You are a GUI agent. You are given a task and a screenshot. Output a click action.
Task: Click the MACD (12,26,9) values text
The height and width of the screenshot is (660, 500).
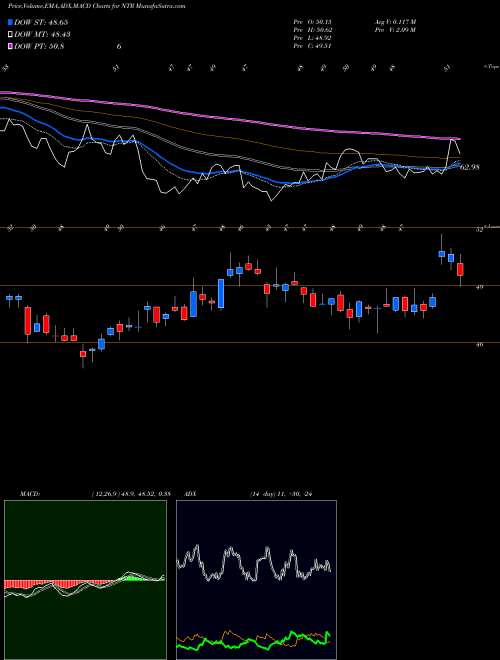(x=130, y=494)
